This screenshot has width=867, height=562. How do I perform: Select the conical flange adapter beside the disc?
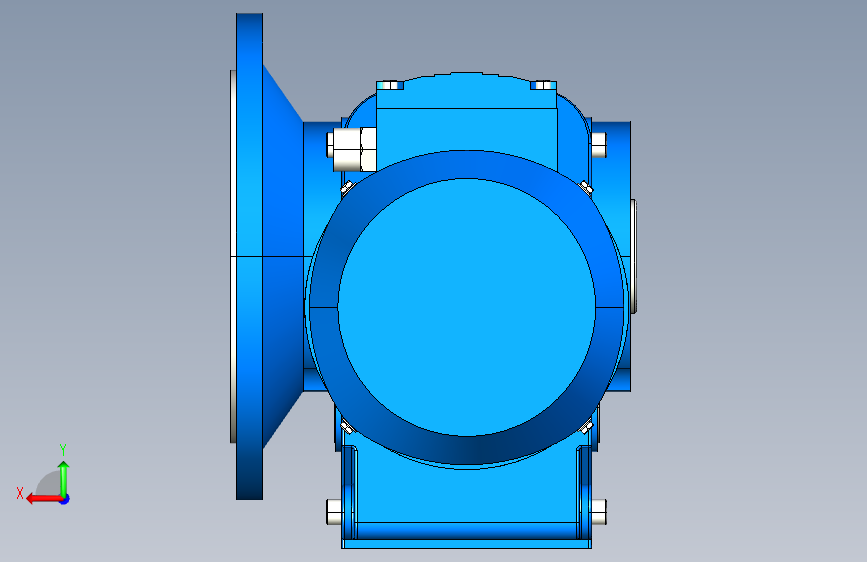[x=282, y=257]
